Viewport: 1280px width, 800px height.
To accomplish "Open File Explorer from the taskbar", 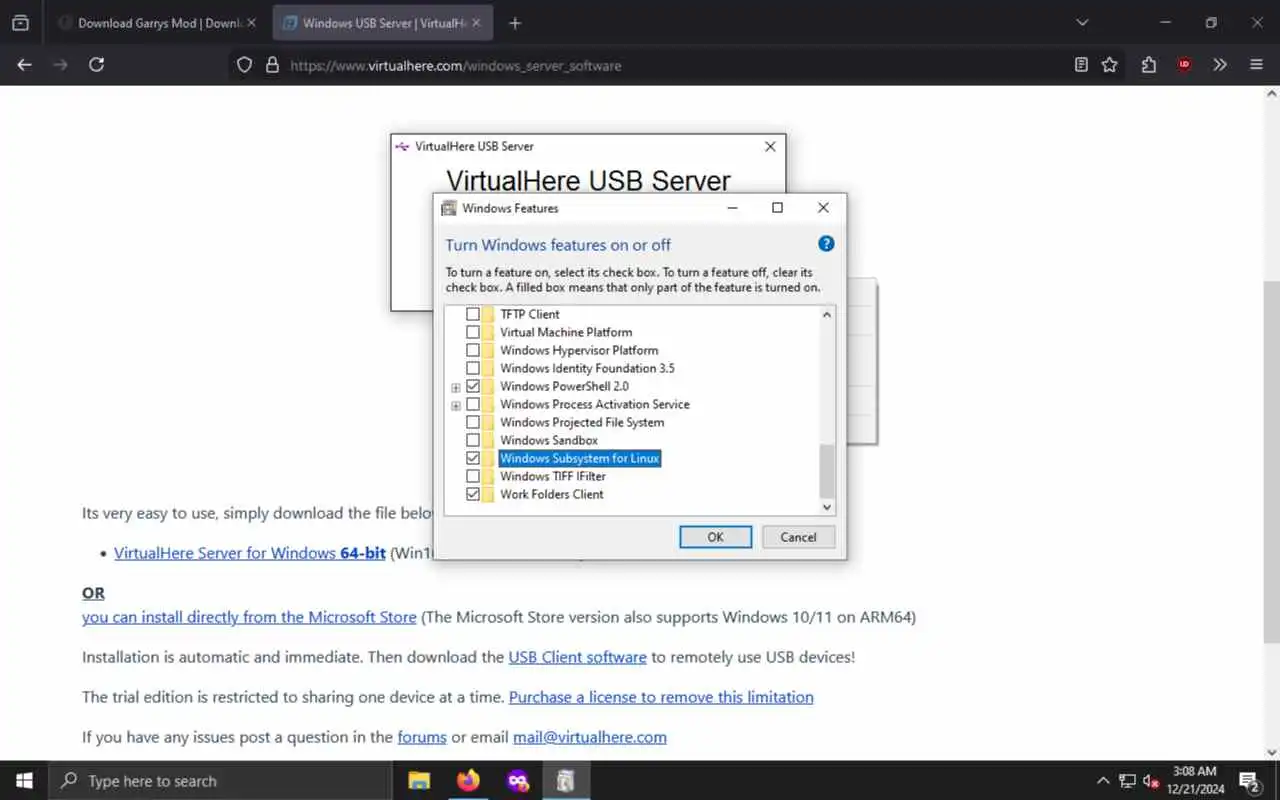I will tap(419, 781).
